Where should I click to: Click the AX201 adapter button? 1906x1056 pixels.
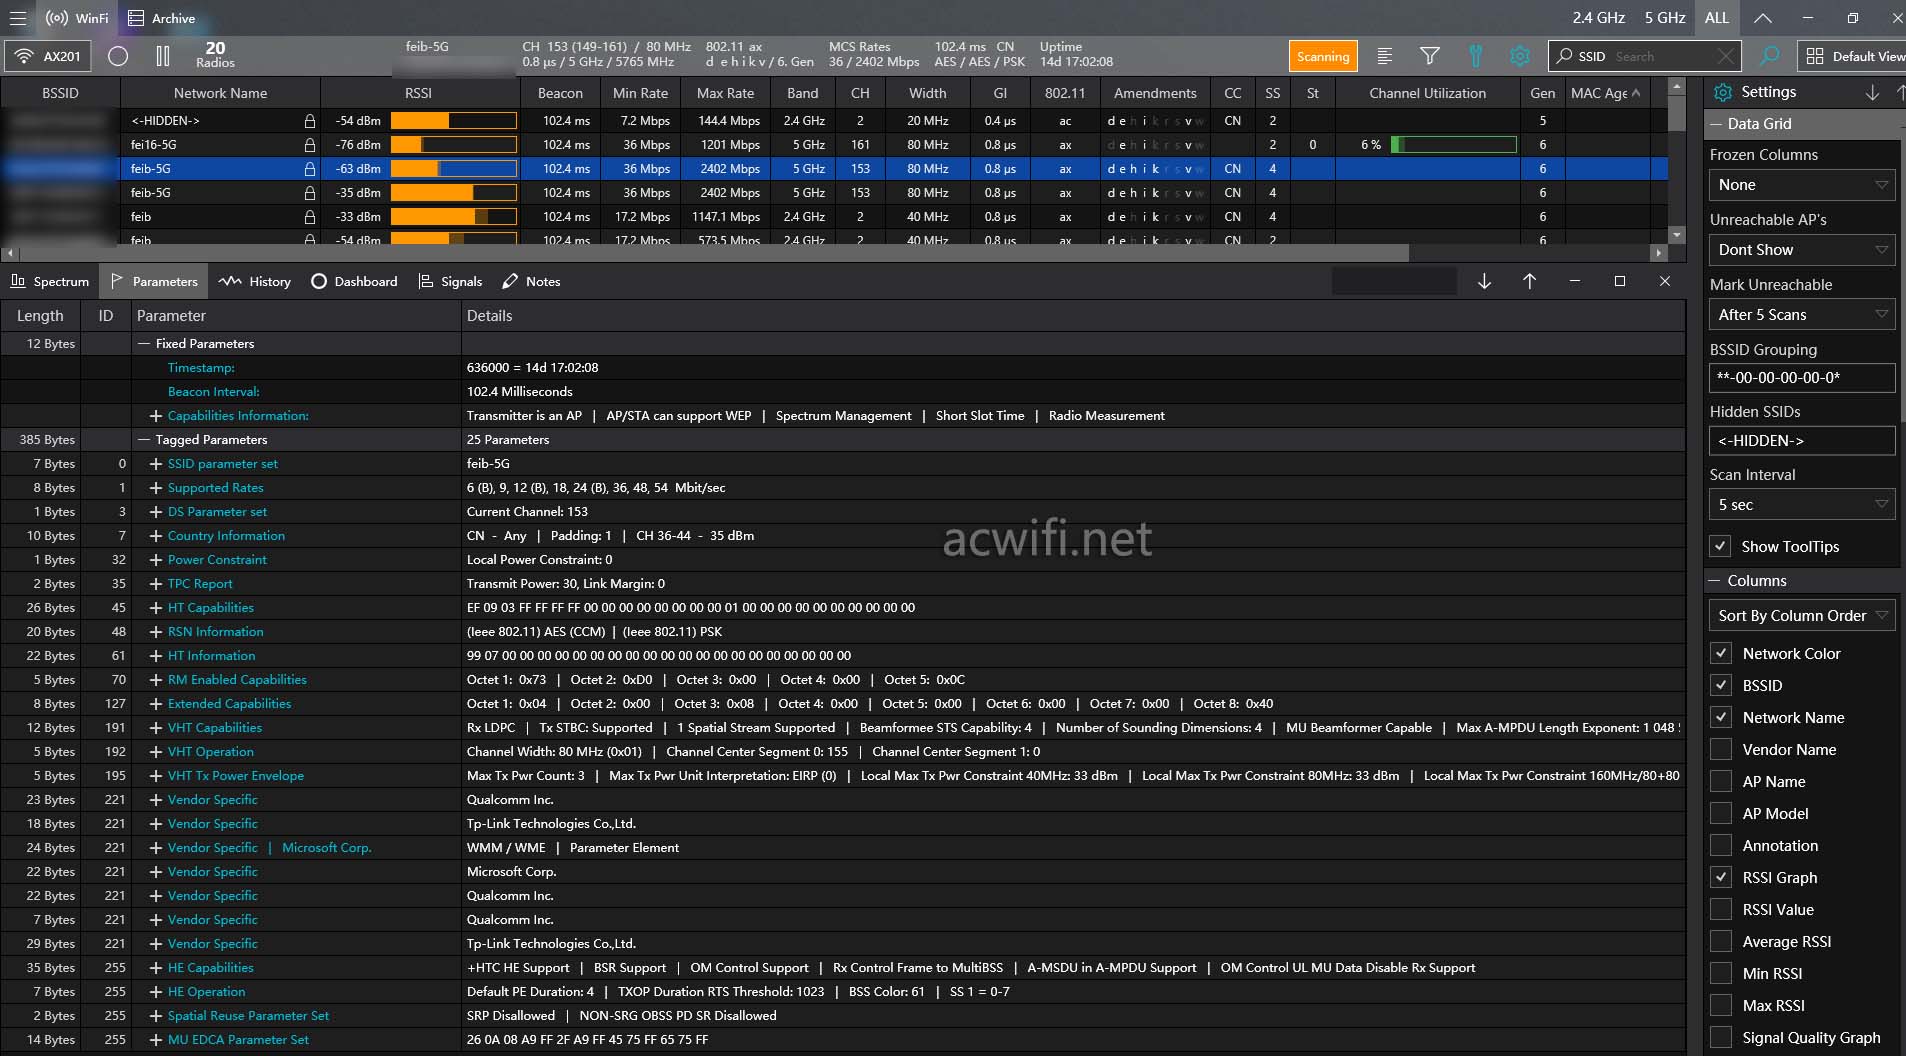coord(48,56)
